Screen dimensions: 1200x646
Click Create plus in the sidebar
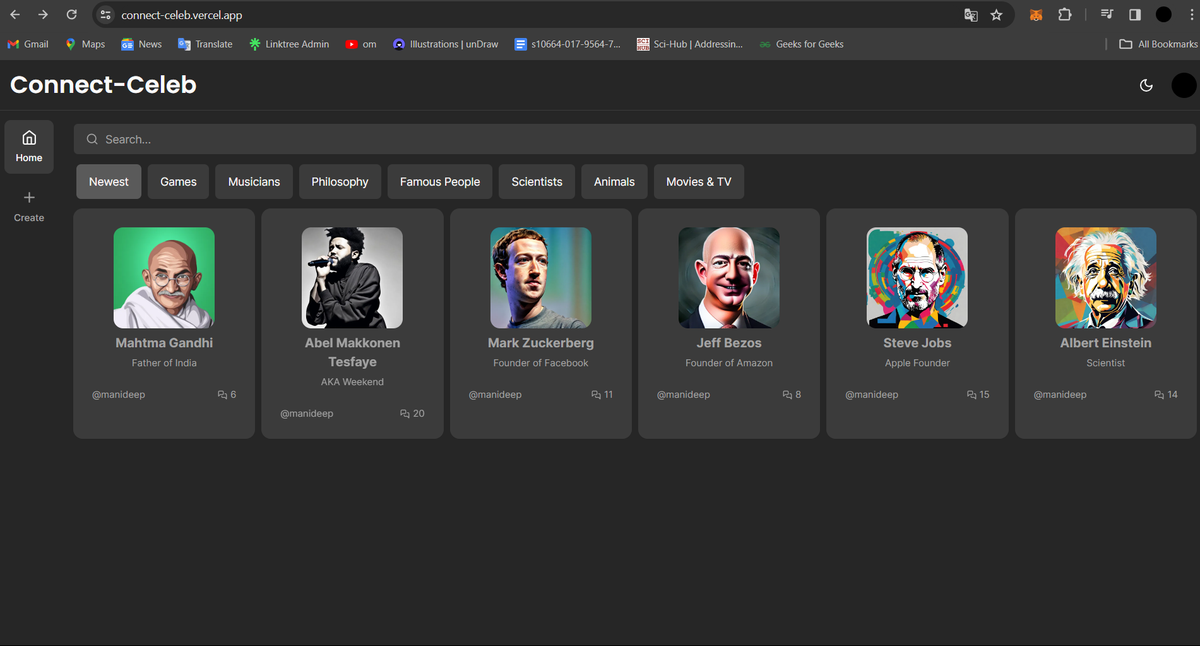[29, 206]
